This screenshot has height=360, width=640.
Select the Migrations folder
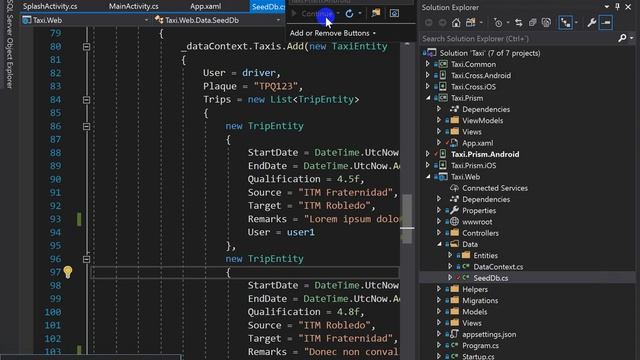tap(480, 300)
